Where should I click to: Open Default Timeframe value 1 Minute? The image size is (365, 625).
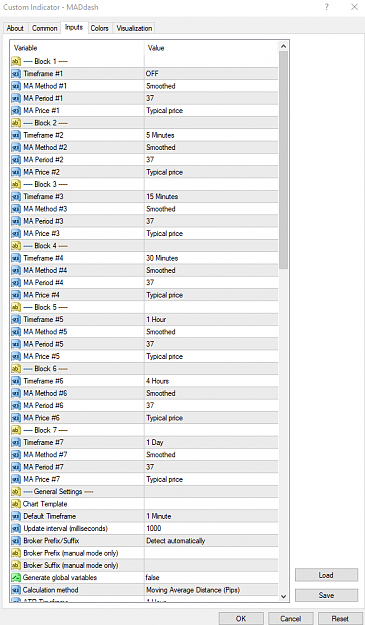click(x=211, y=516)
